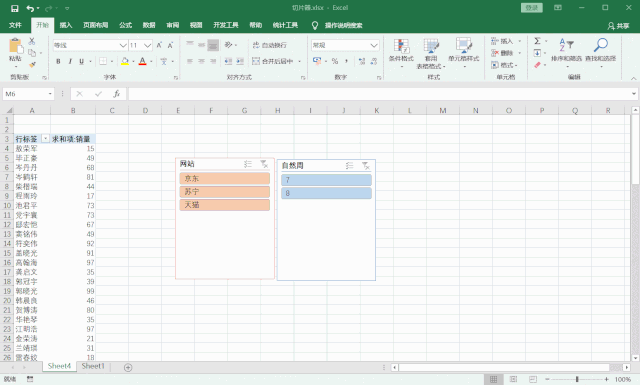
Task: Open the font size dropdown
Action: coord(148,45)
